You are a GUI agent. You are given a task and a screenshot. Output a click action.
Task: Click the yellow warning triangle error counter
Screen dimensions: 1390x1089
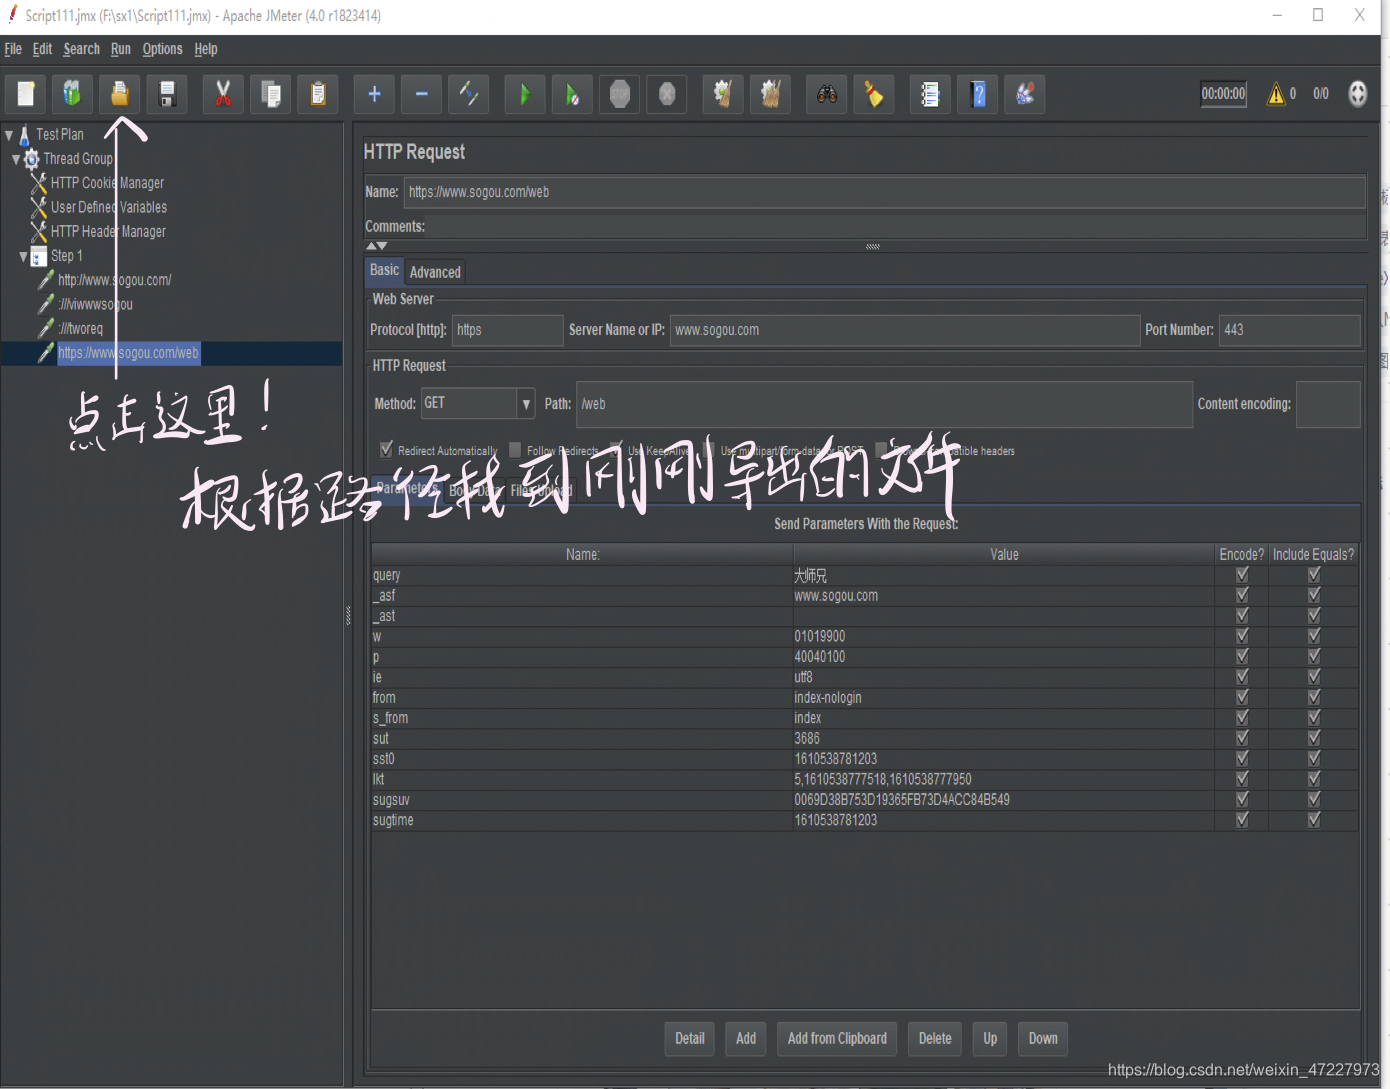tap(1276, 94)
